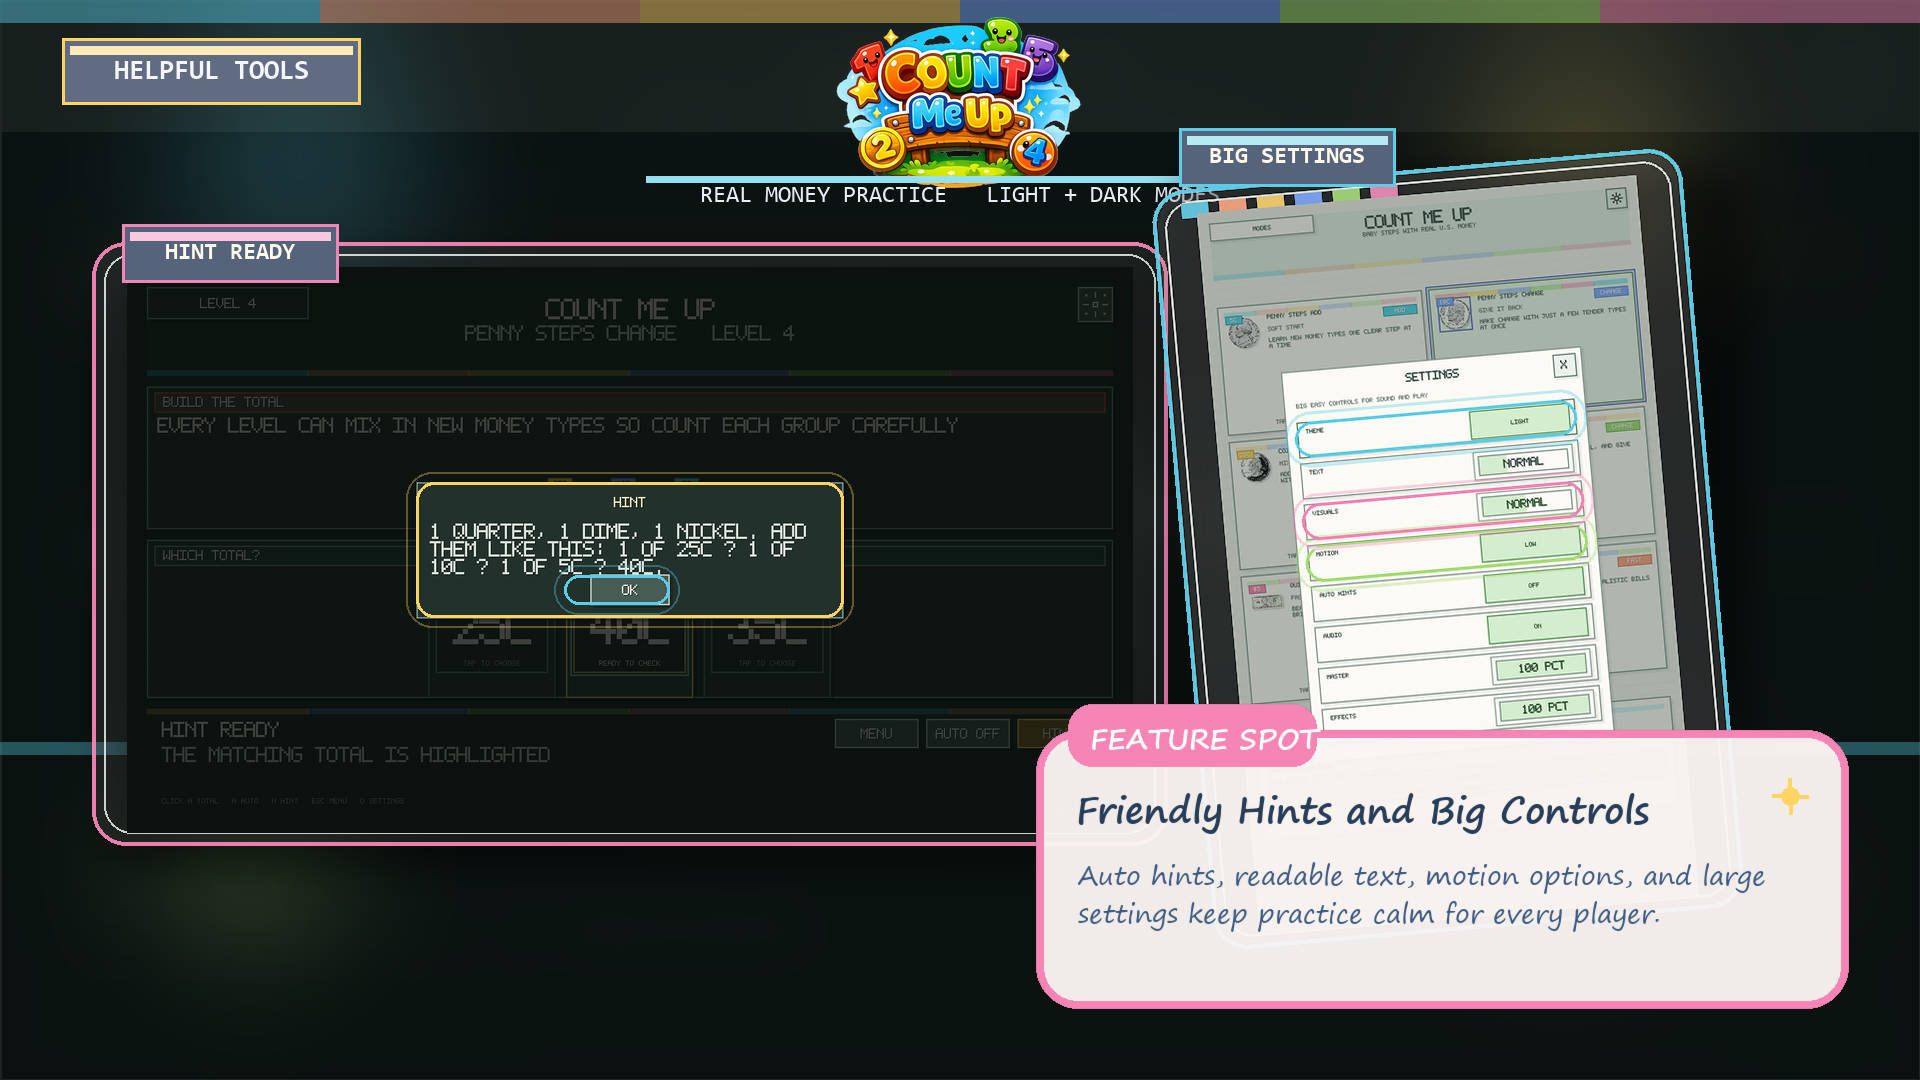Click the dime coin in Penny Steps Change

pos(1454,313)
